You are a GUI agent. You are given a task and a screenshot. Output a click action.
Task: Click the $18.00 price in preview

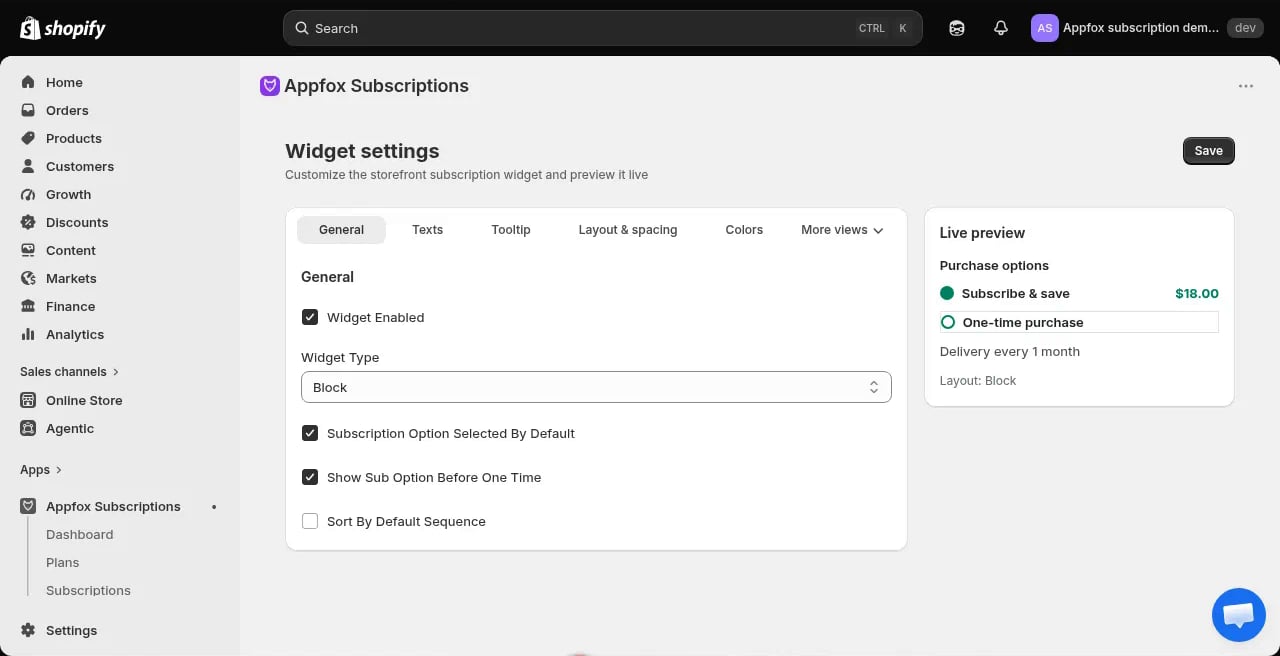coord(1197,293)
